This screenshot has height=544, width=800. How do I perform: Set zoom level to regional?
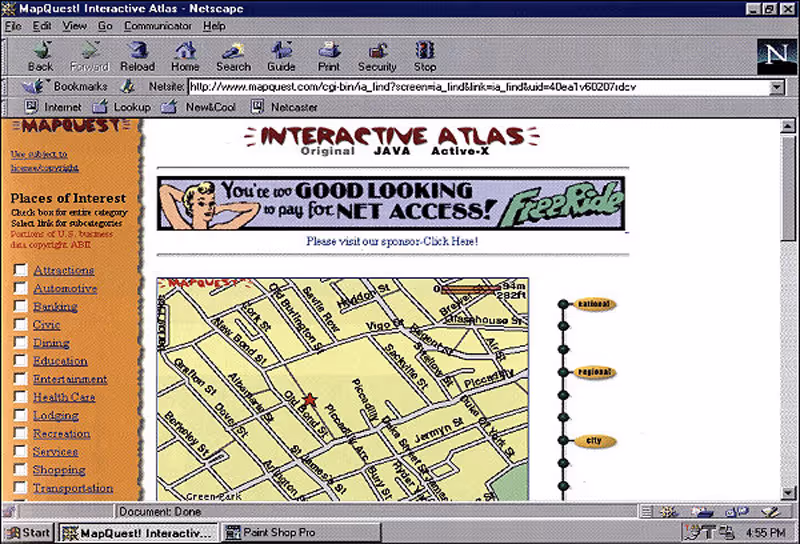click(594, 372)
